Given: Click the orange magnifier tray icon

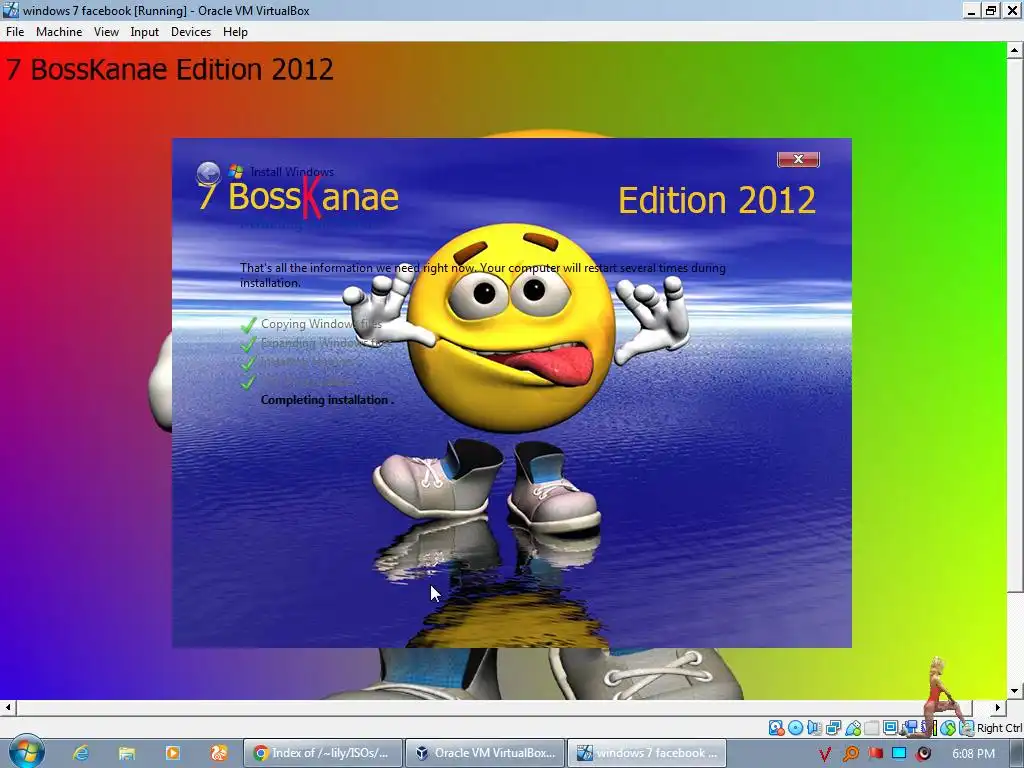Looking at the screenshot, I should tap(850, 754).
